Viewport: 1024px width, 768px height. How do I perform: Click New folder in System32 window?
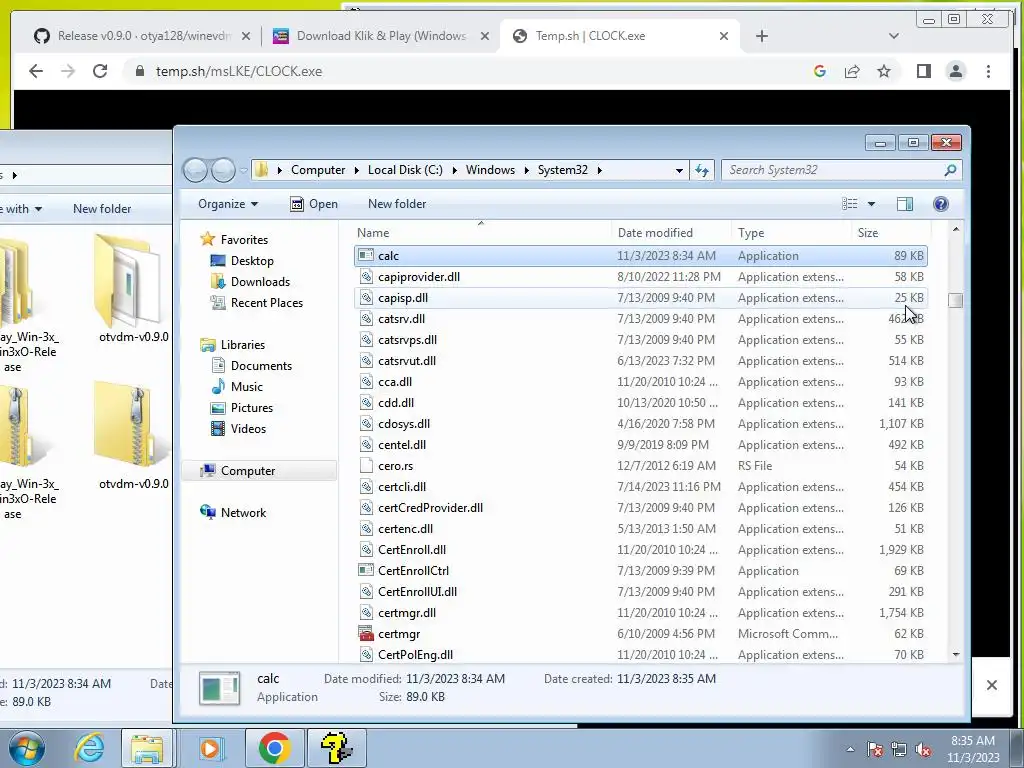point(397,204)
